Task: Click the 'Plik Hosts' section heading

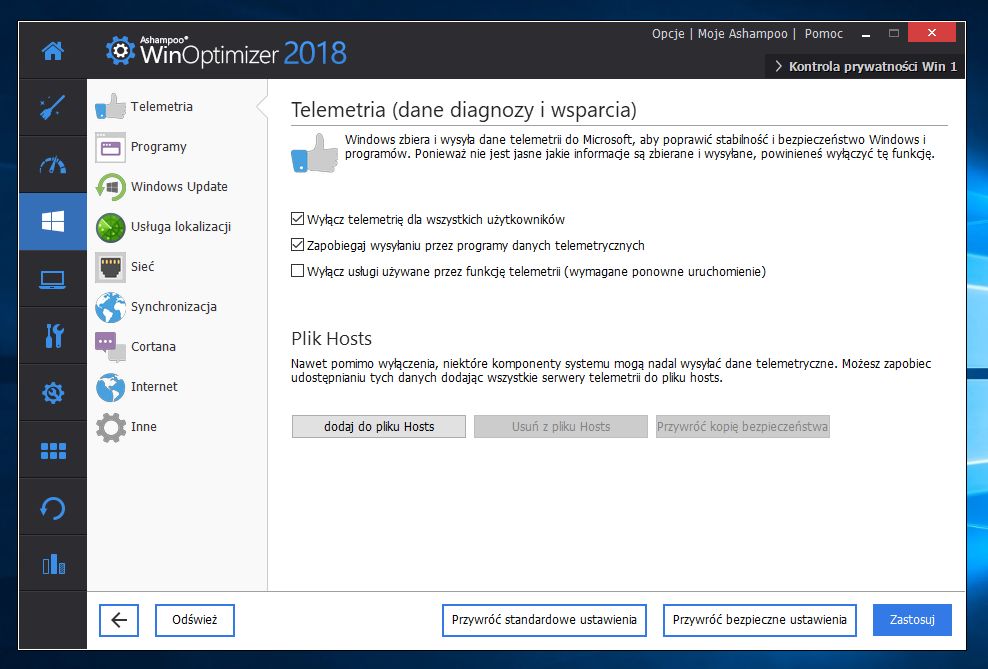Action: click(x=331, y=339)
